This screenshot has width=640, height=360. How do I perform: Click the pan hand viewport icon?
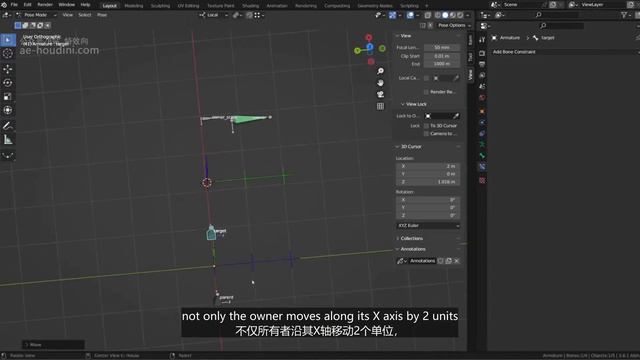(x=380, y=83)
